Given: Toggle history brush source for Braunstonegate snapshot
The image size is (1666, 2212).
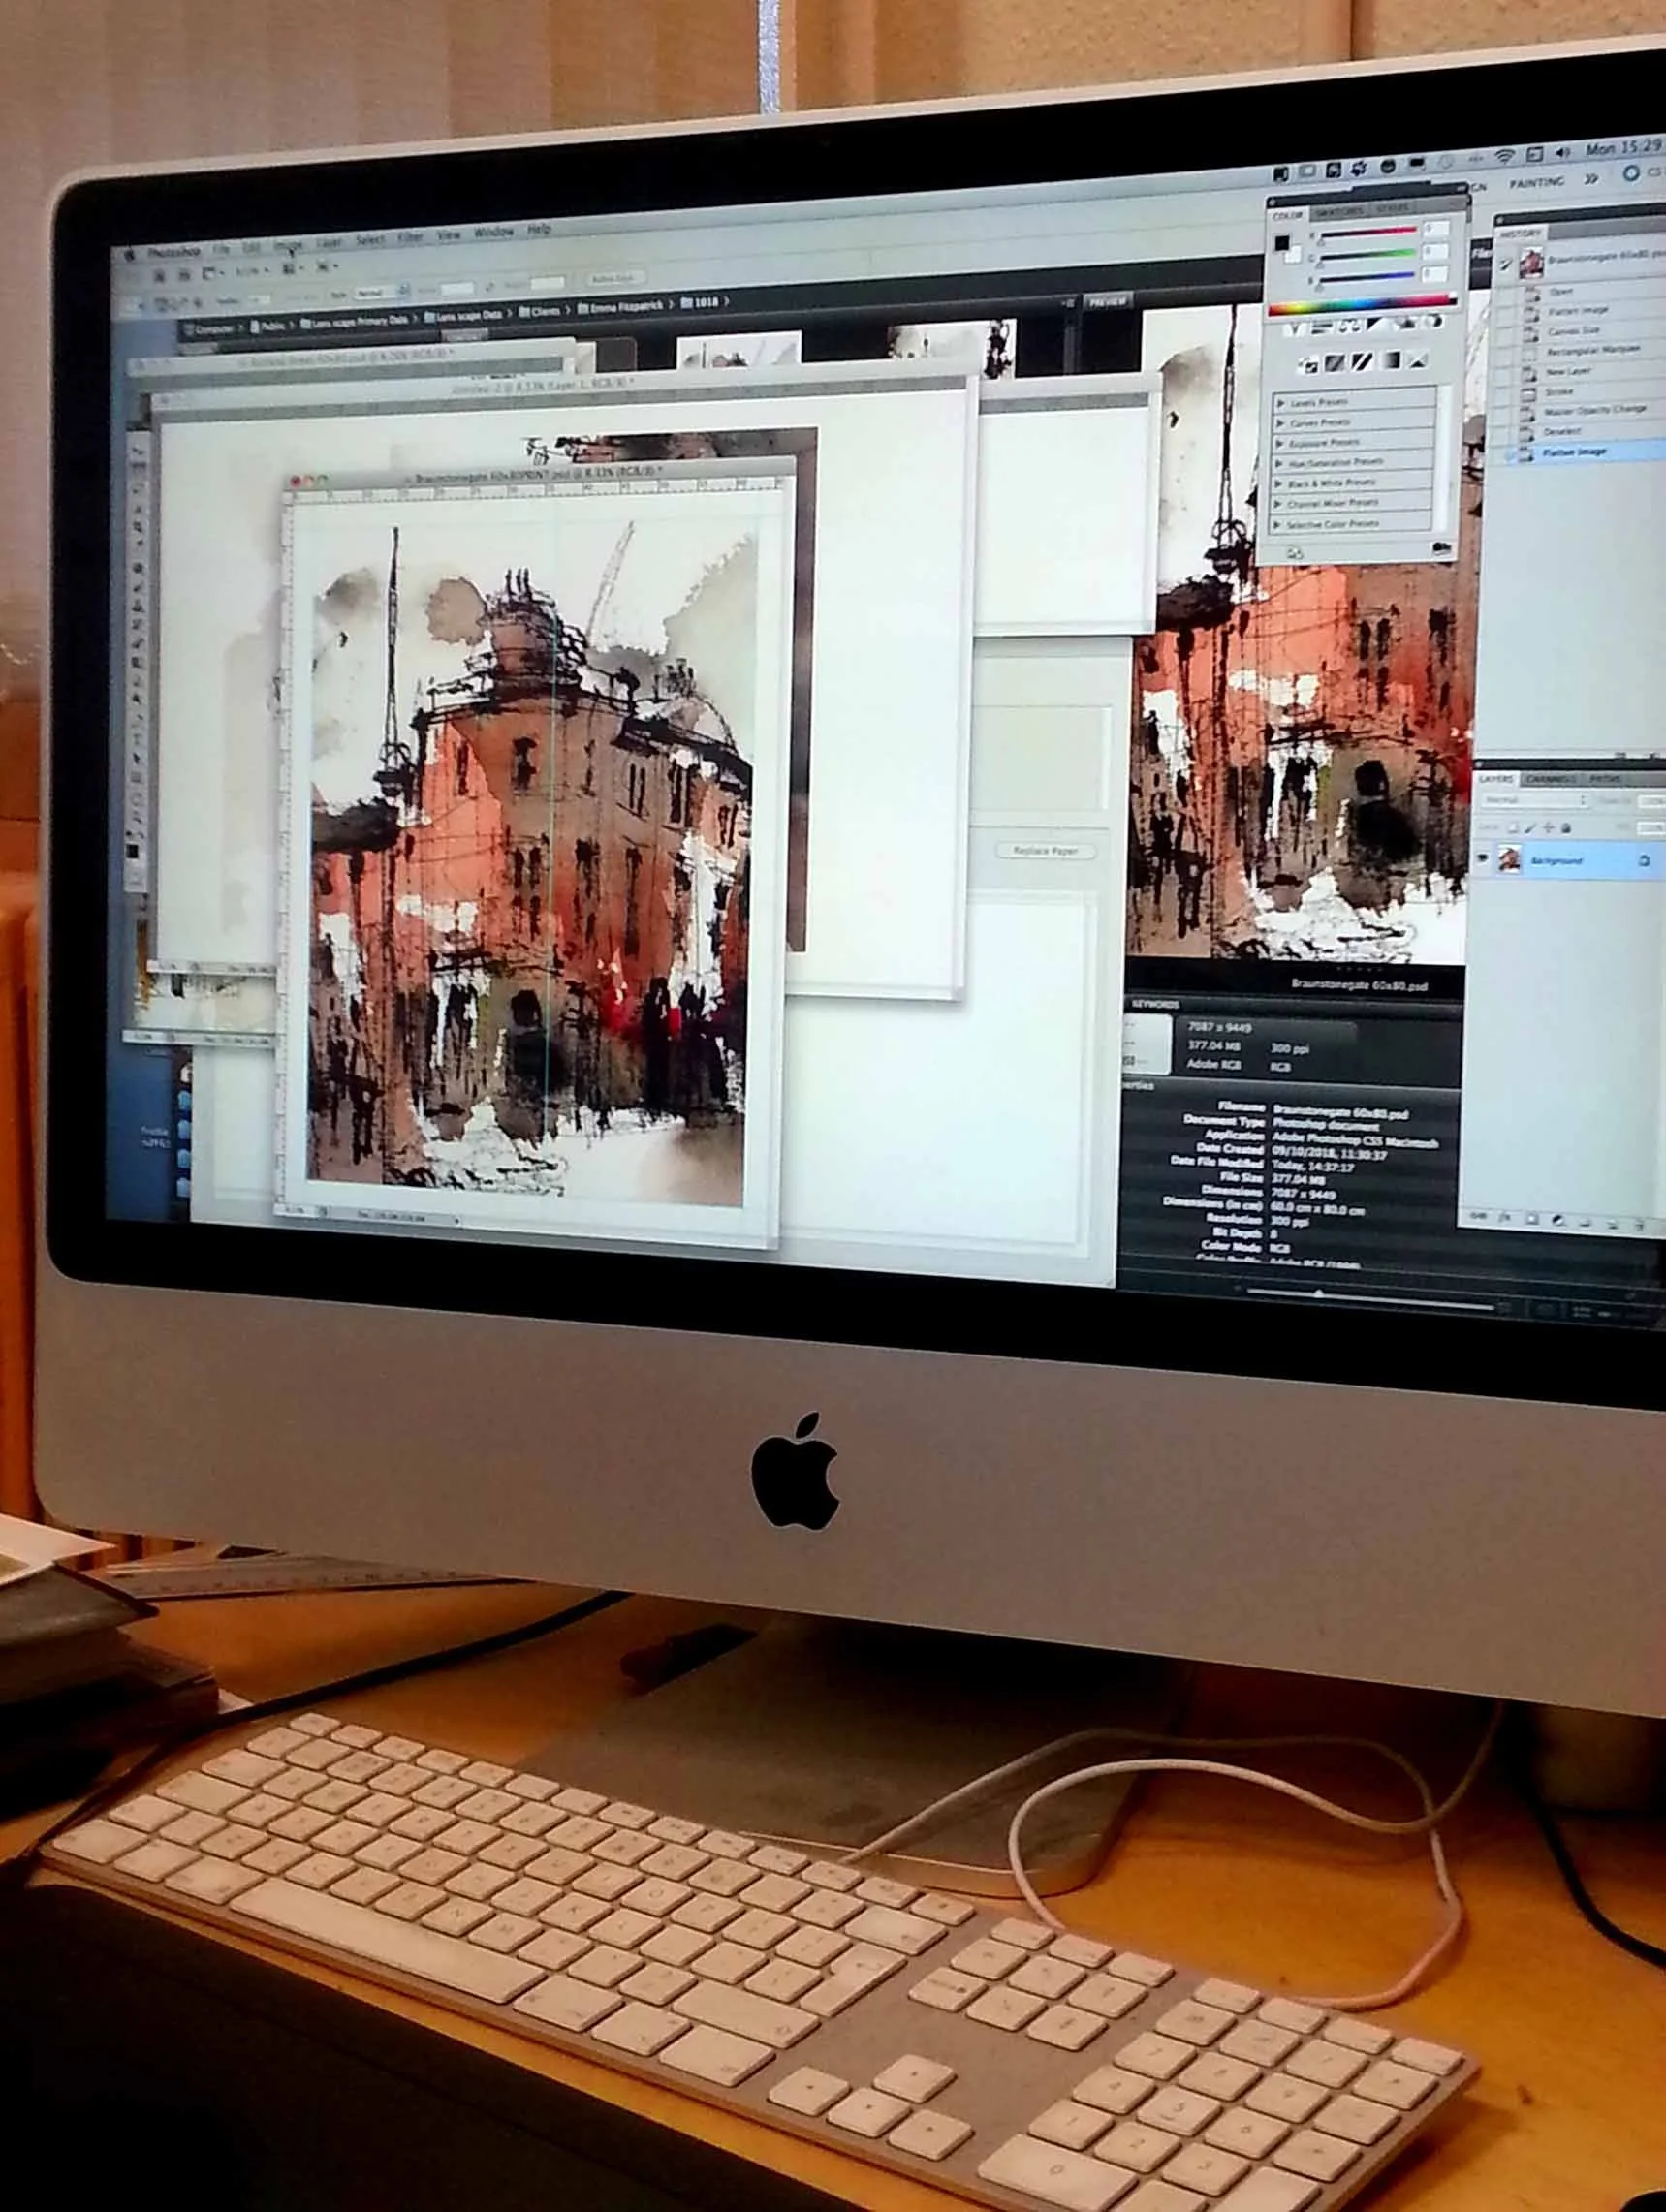Looking at the screenshot, I should (x=1505, y=266).
